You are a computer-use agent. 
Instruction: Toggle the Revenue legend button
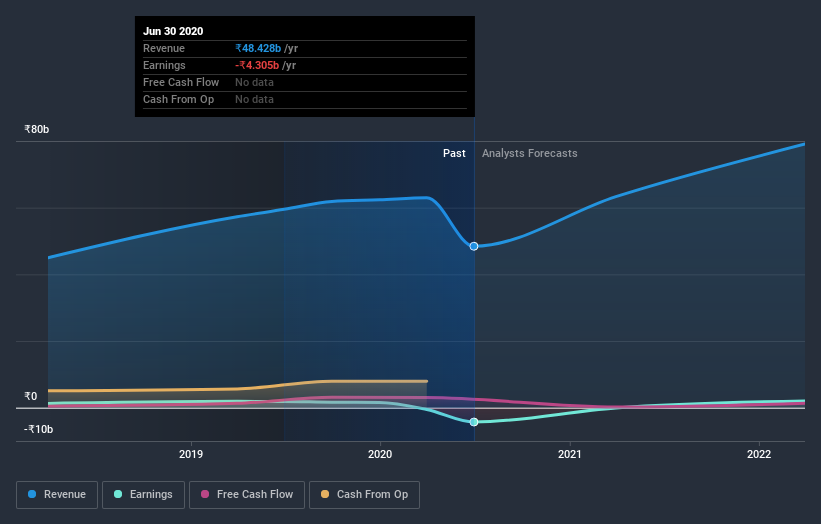point(57,495)
